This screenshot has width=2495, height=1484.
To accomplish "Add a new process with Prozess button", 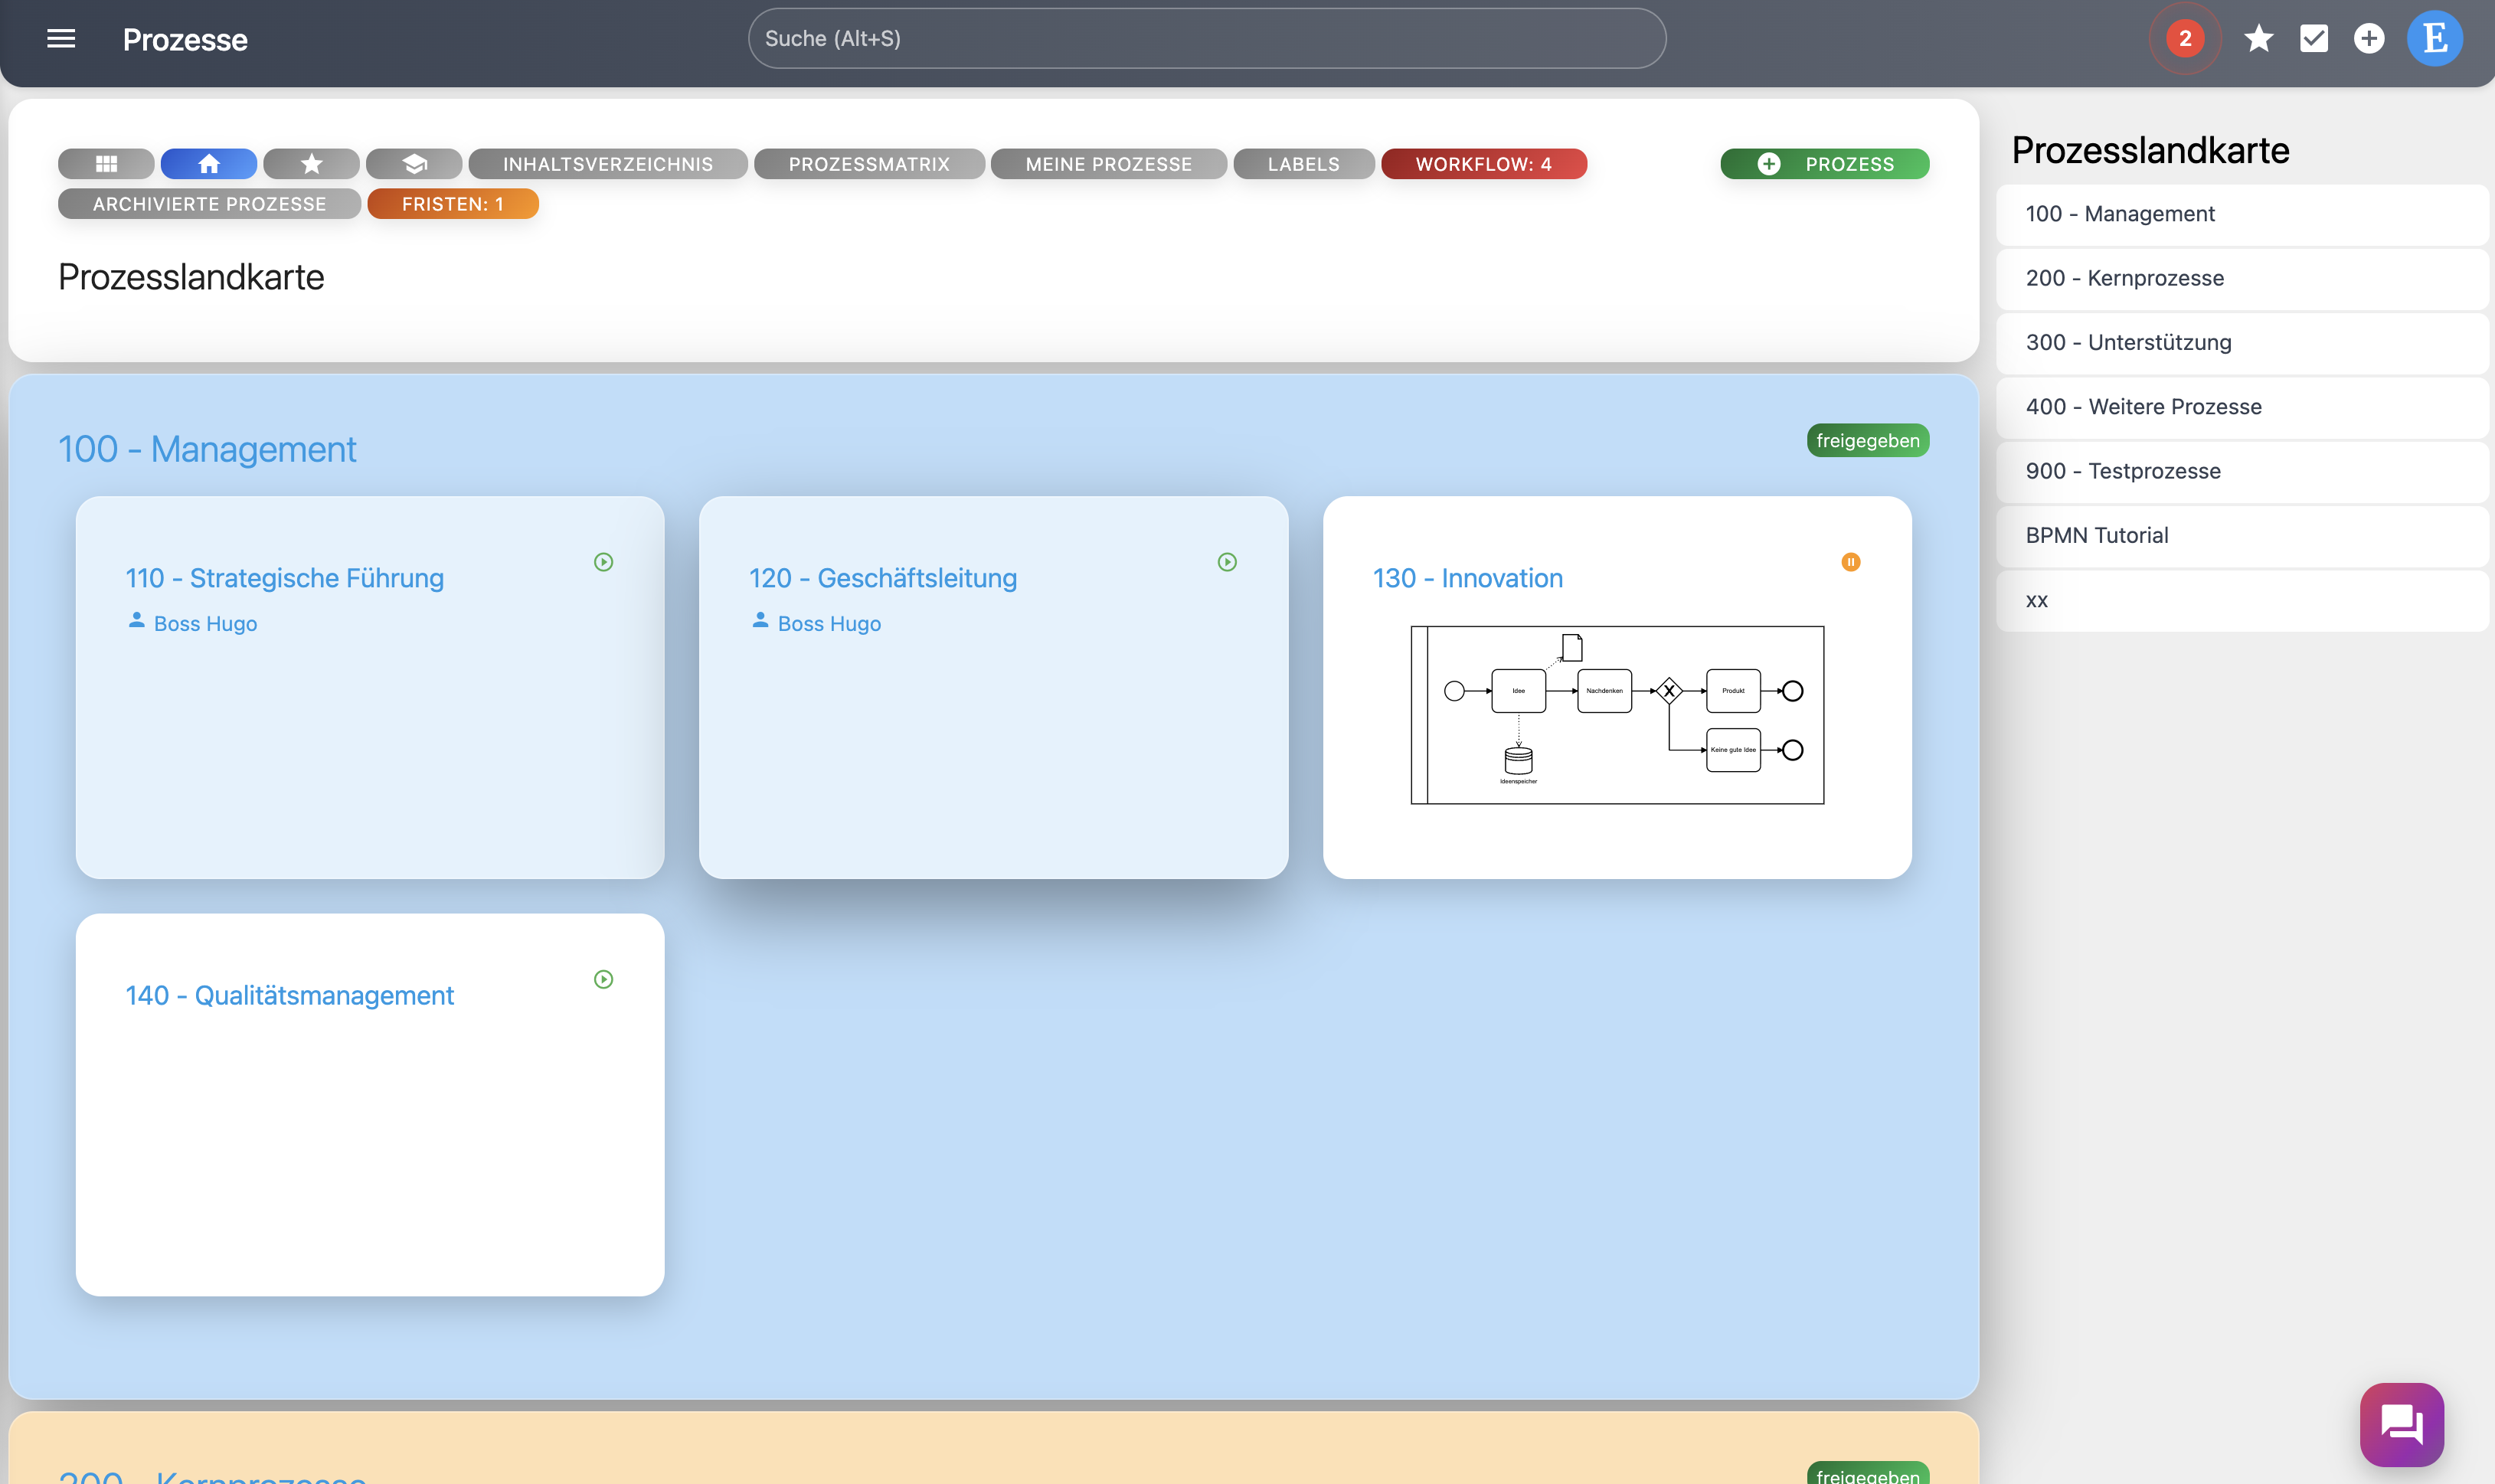I will pos(1824,164).
